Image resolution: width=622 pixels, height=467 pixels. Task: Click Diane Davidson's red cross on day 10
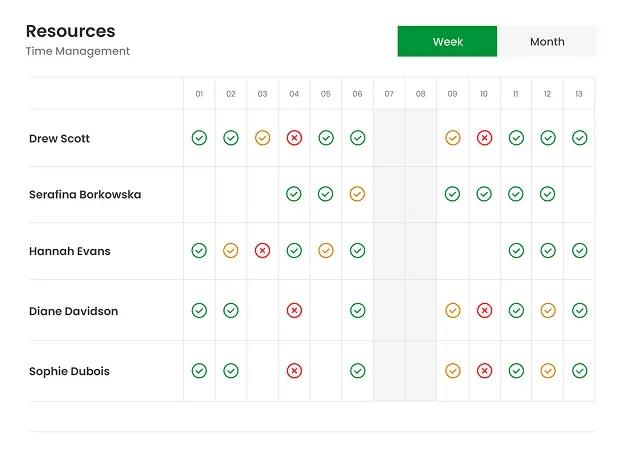pyautogui.click(x=484, y=311)
